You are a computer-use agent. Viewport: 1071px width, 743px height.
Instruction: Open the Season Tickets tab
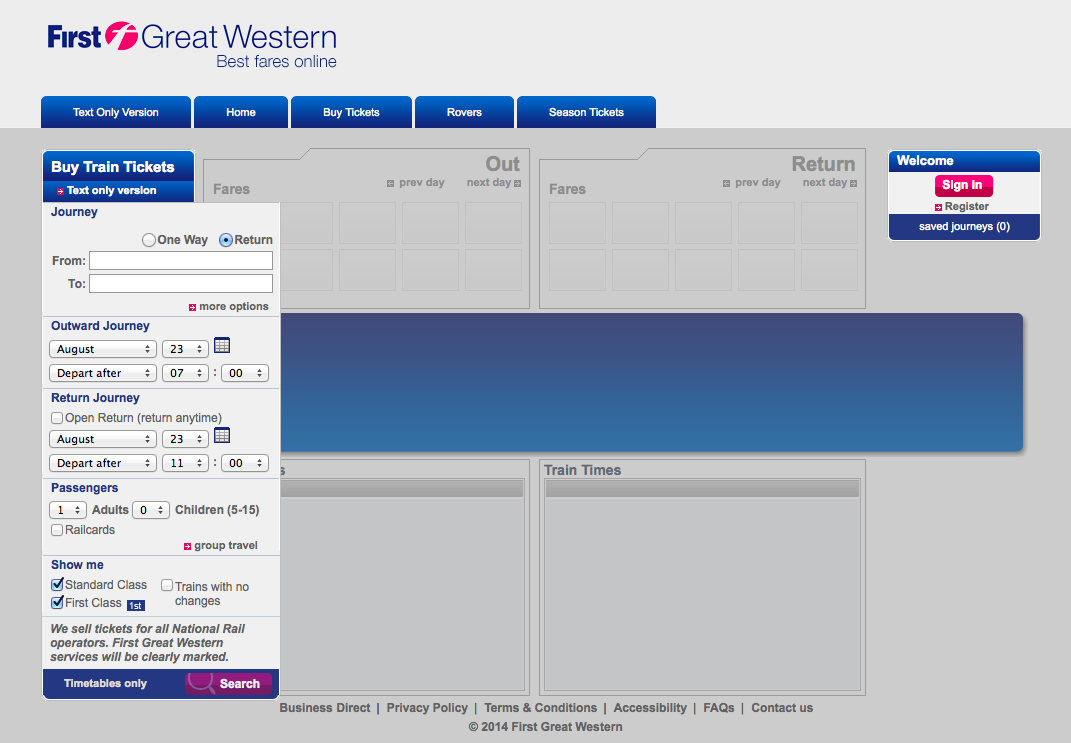coord(586,112)
